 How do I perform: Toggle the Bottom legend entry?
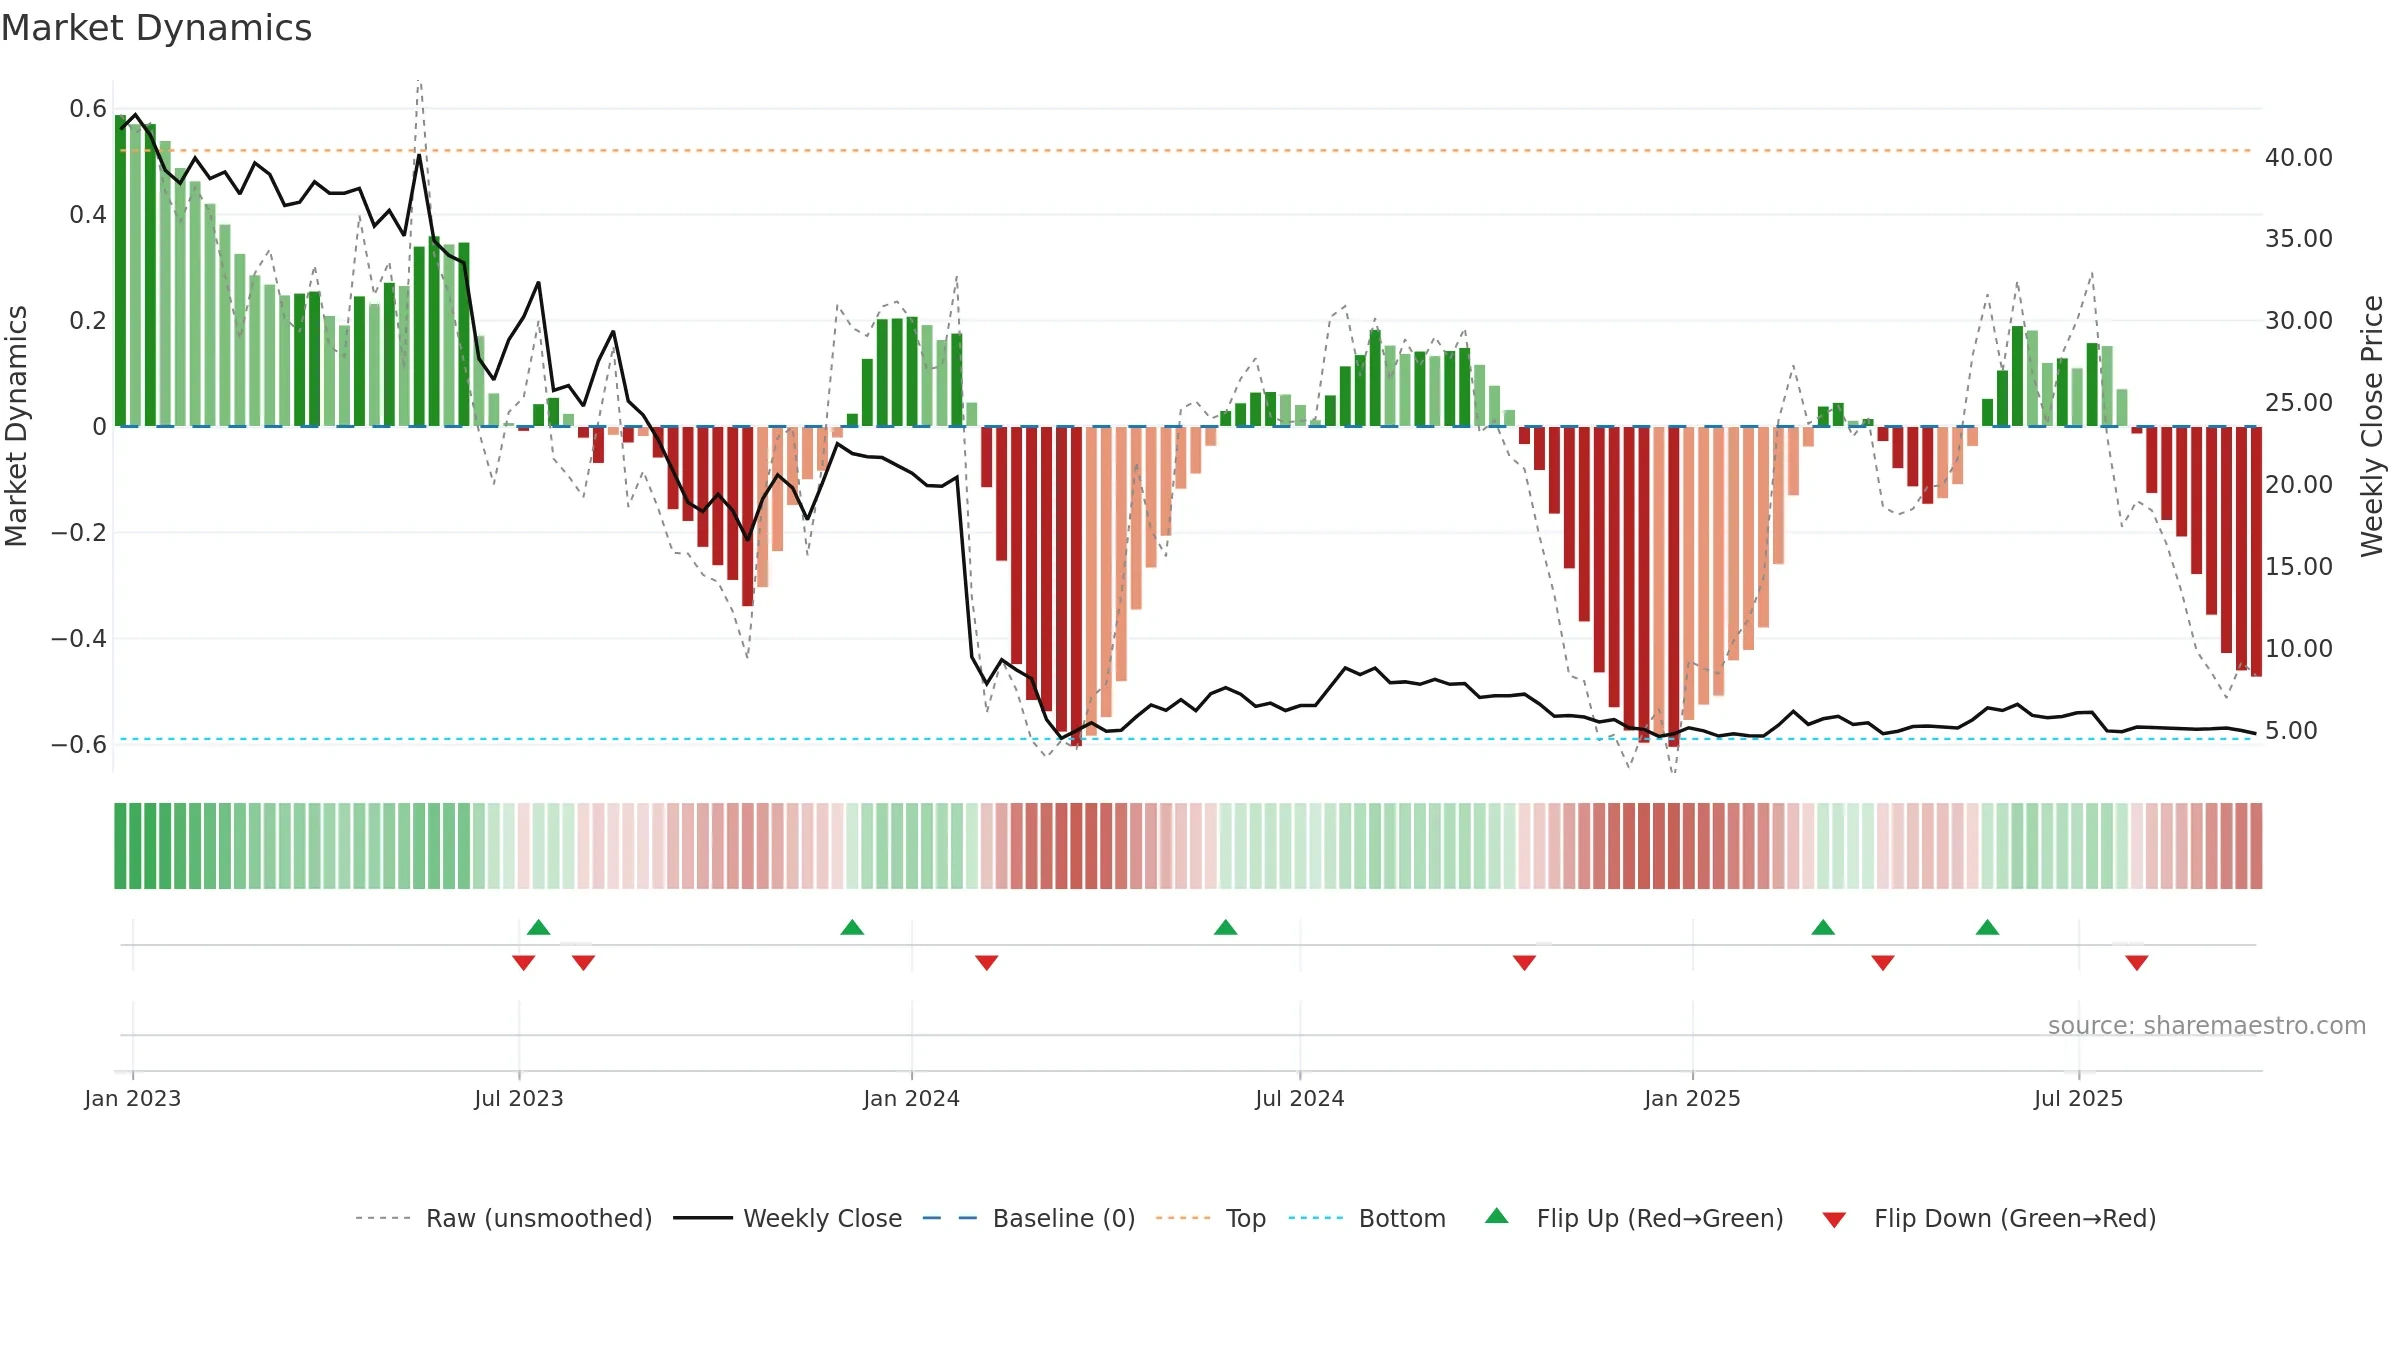click(1367, 1218)
